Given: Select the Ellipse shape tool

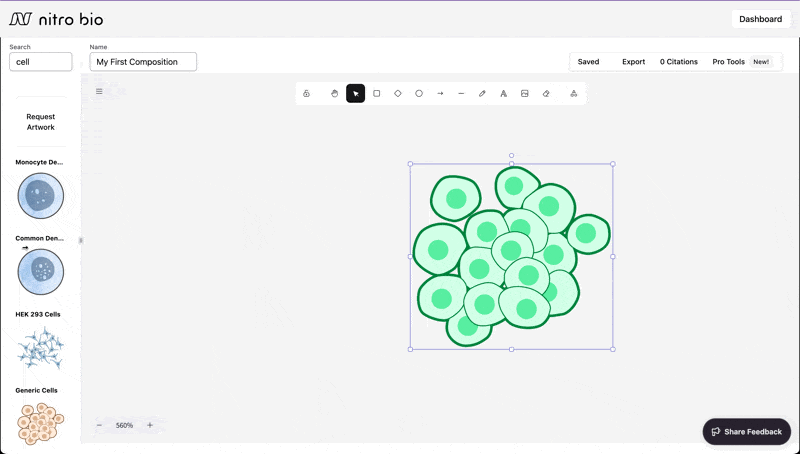Looking at the screenshot, I should coord(419,93).
